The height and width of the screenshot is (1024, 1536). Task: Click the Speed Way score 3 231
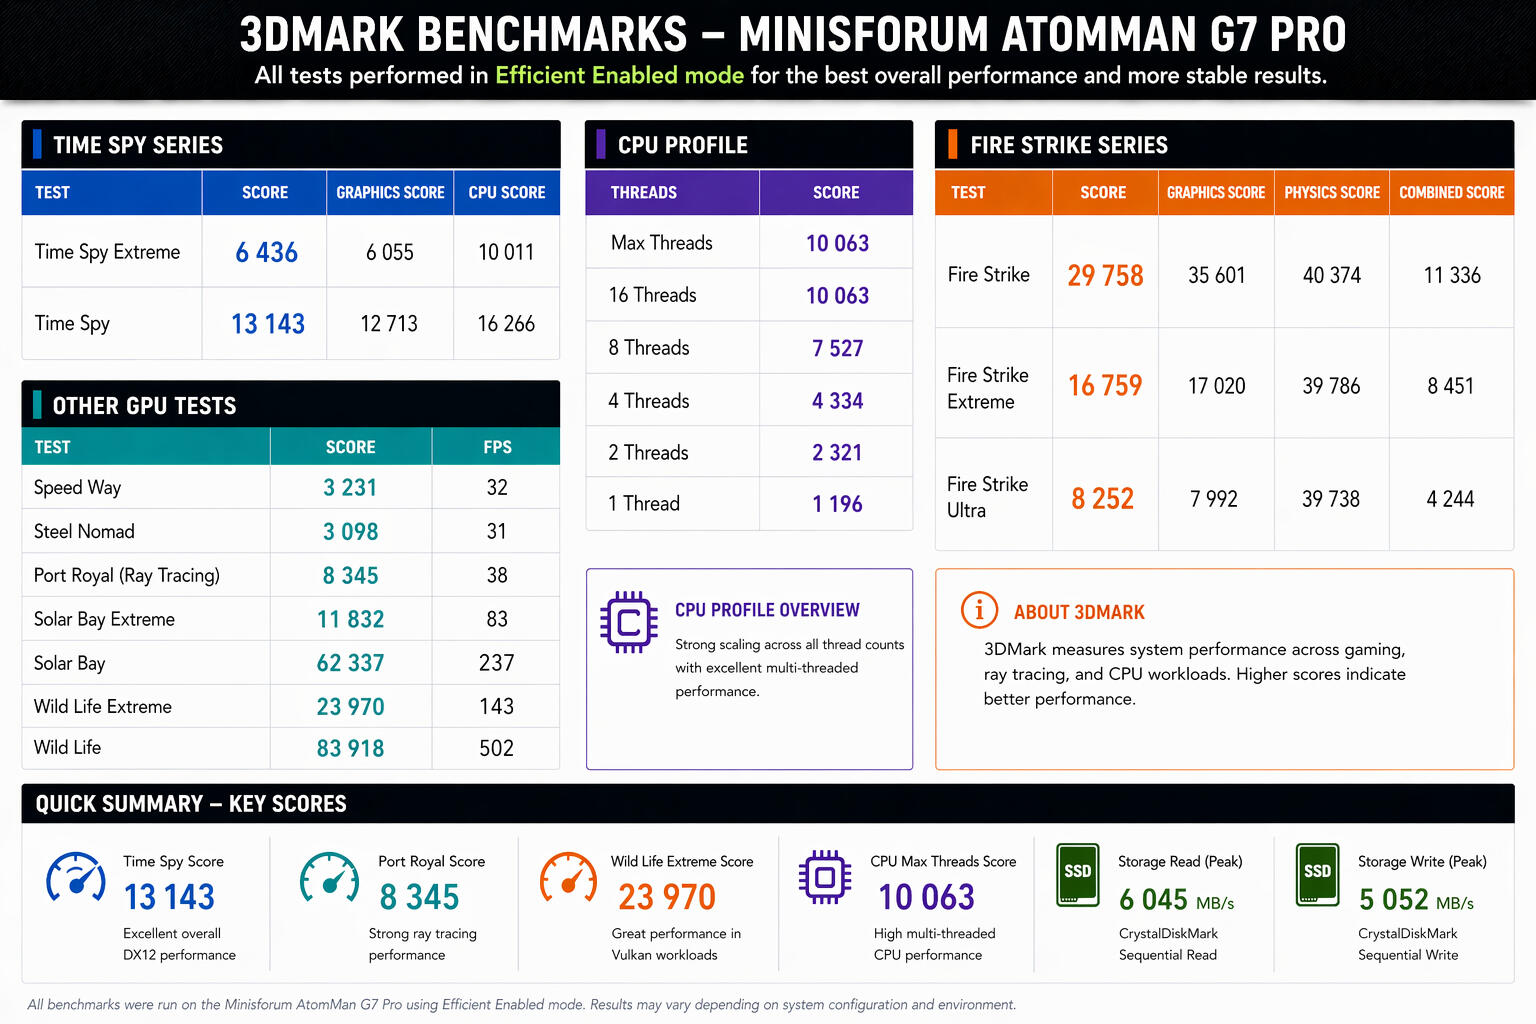coord(350,488)
